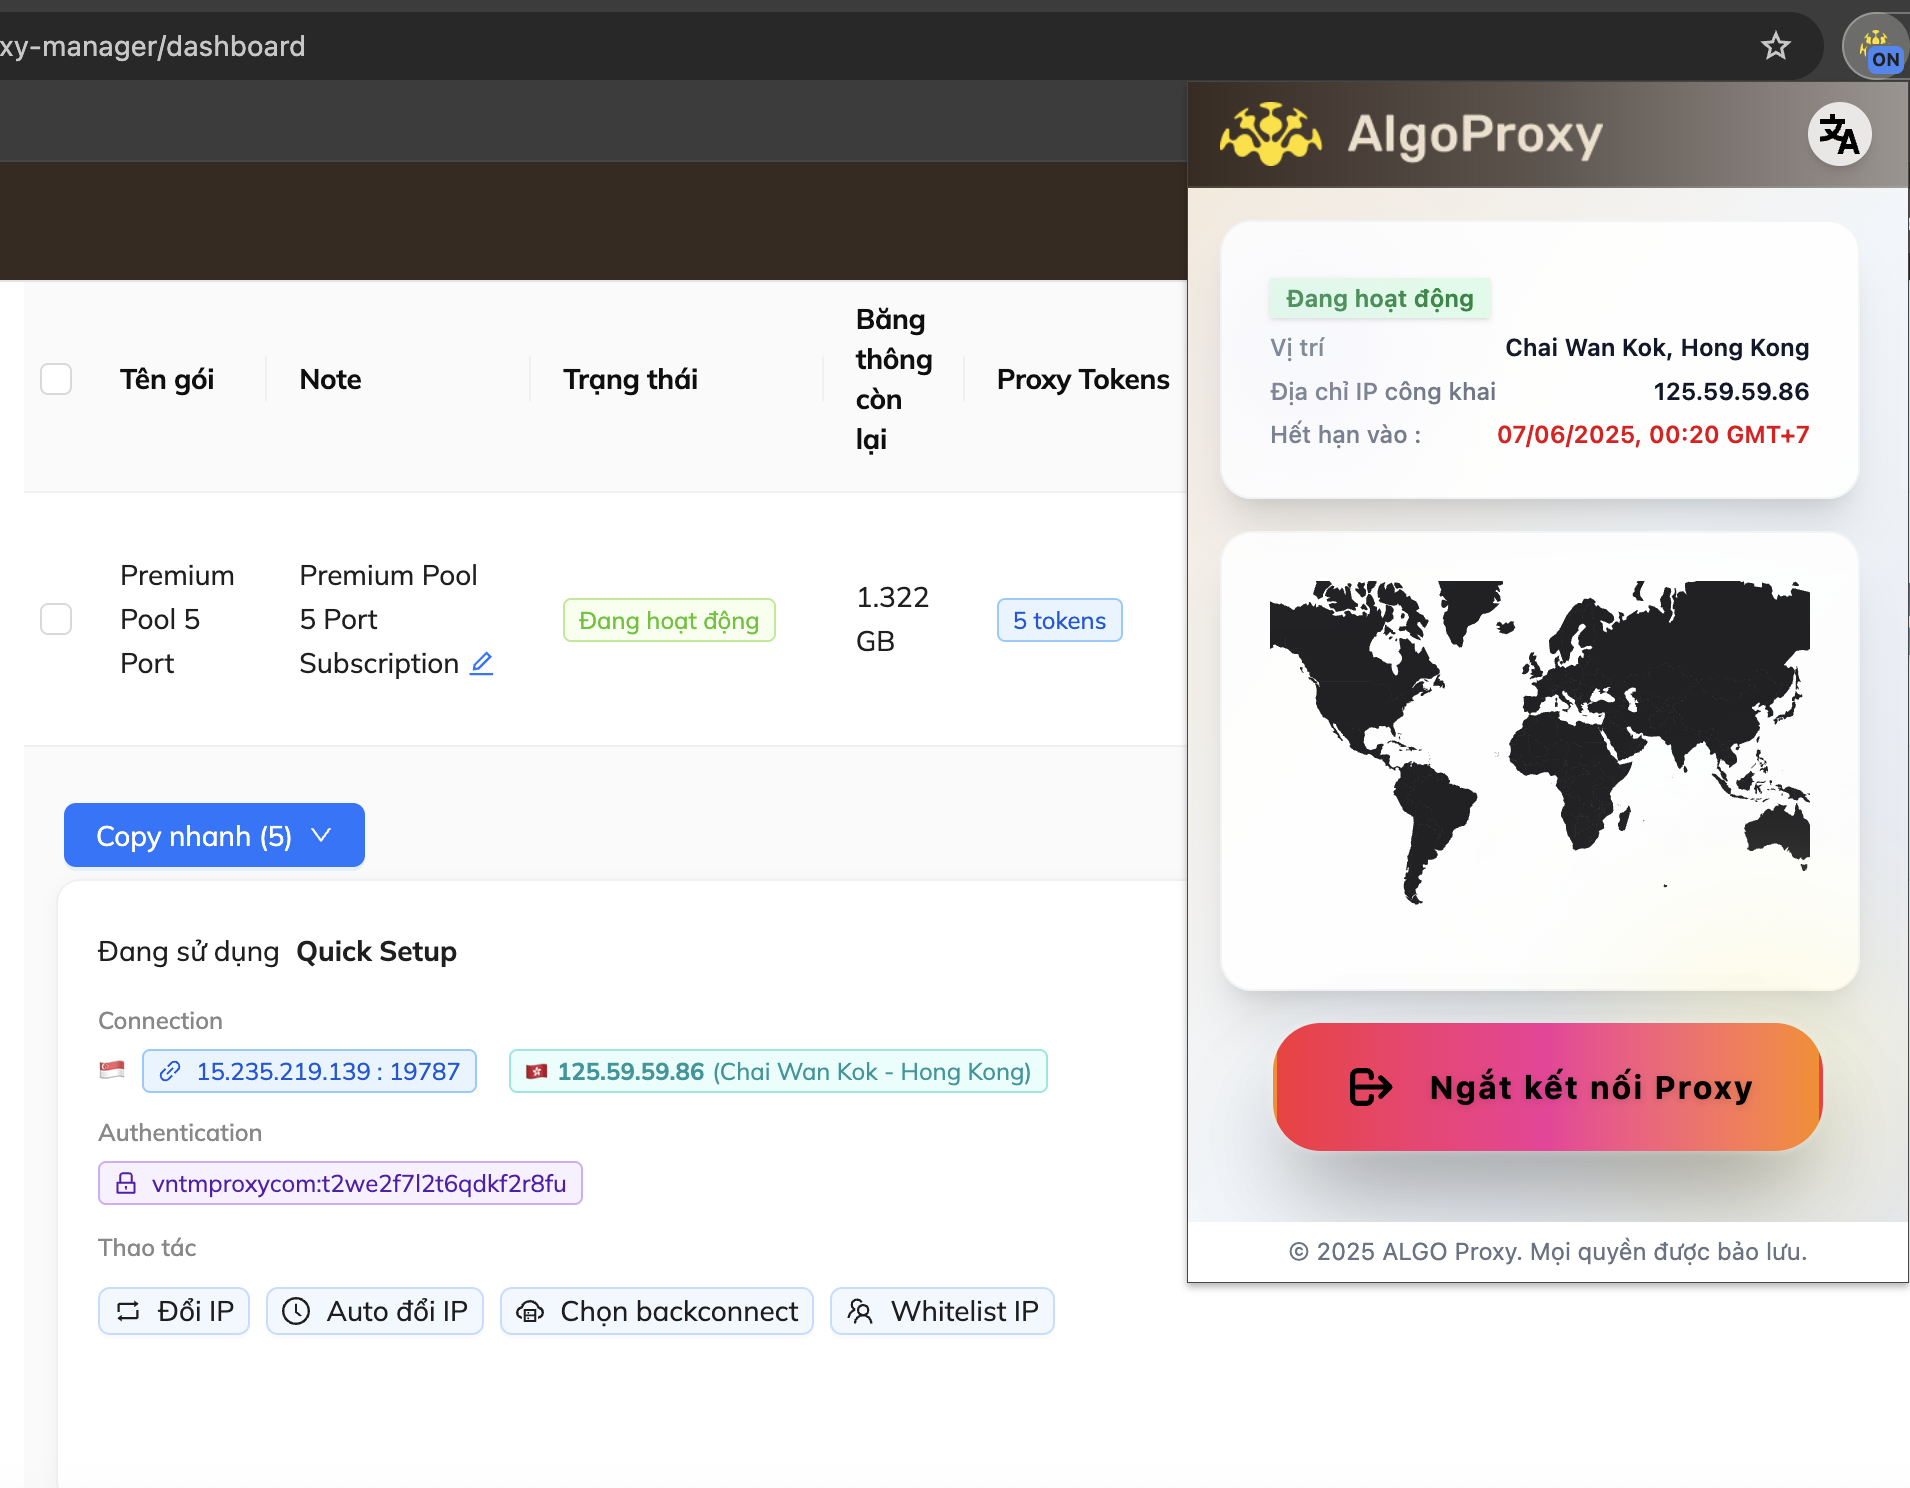Click the Đang hoạt động status tag in table
This screenshot has height=1488, width=1910.
click(669, 620)
